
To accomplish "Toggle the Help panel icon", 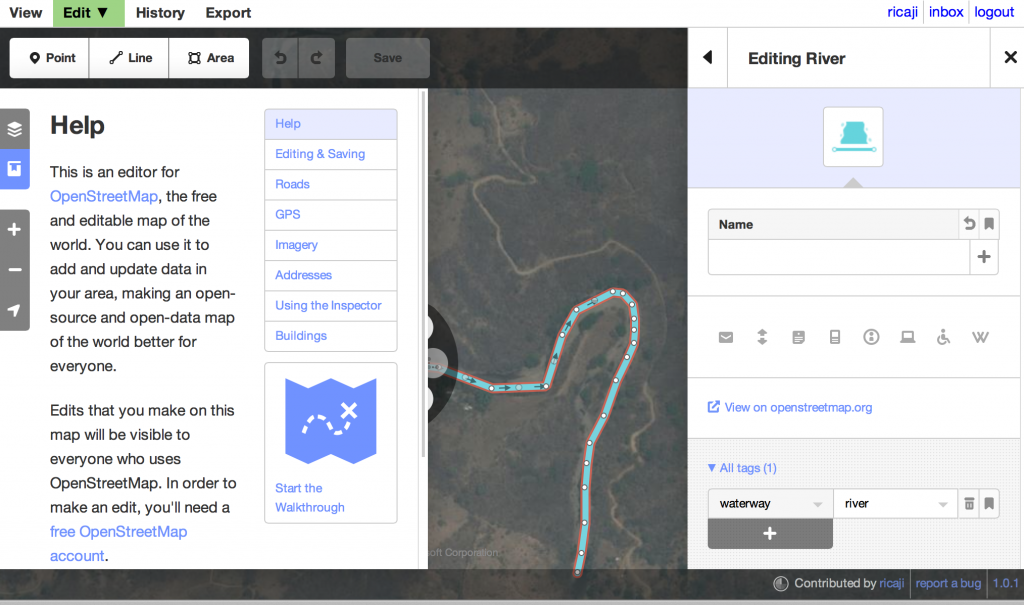I will [14, 169].
